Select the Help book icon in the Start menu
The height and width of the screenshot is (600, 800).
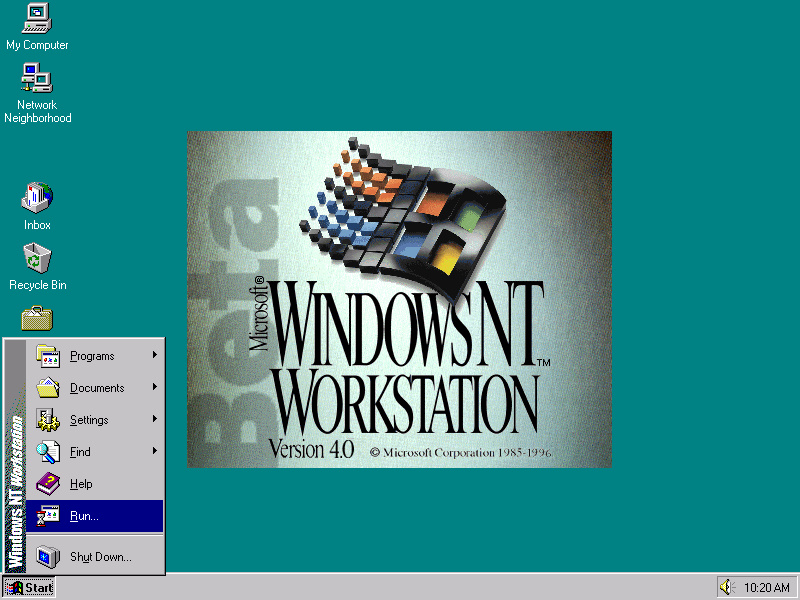pos(47,483)
